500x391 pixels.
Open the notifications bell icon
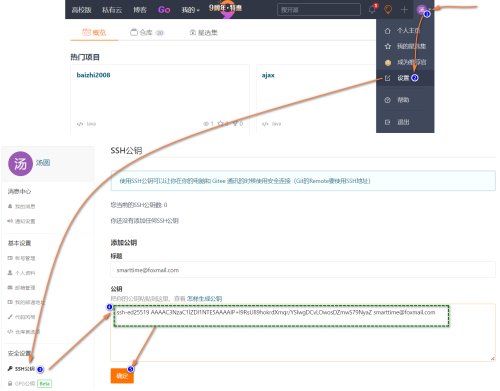(x=372, y=10)
